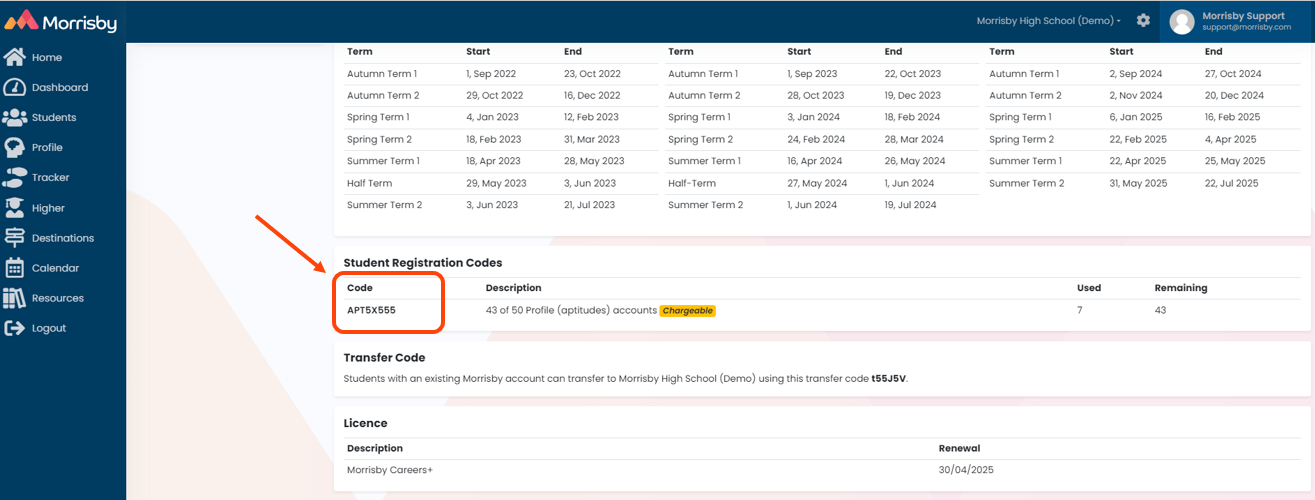This screenshot has height=500, width=1315.
Task: Click the Home house icon
Action: coord(14,57)
